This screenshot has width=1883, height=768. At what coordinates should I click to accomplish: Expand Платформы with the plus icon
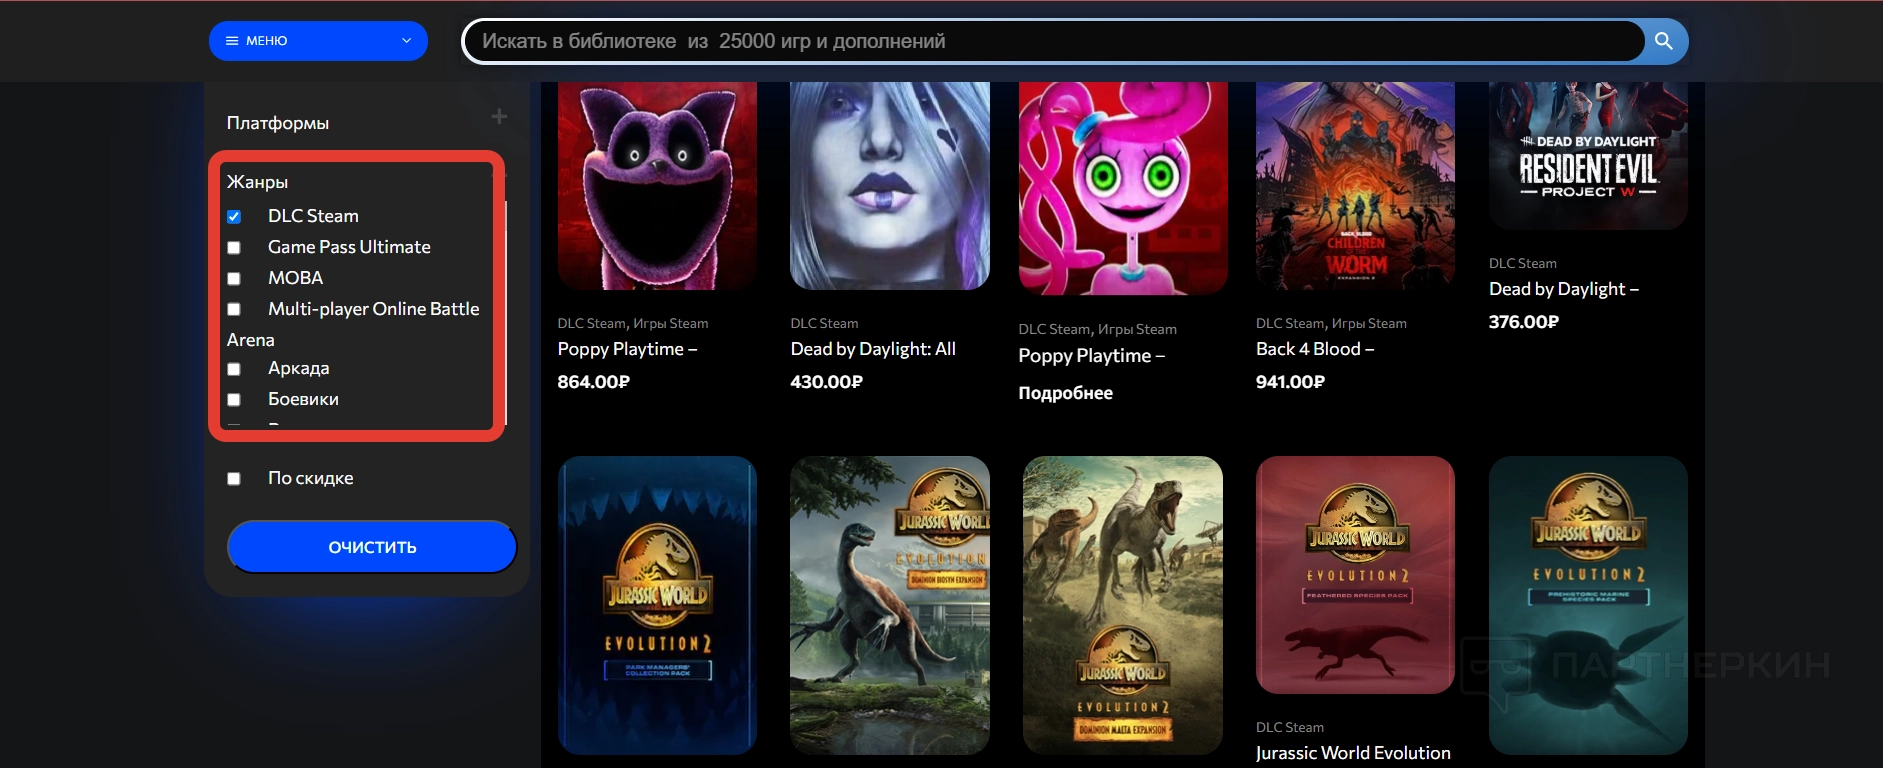(x=499, y=117)
